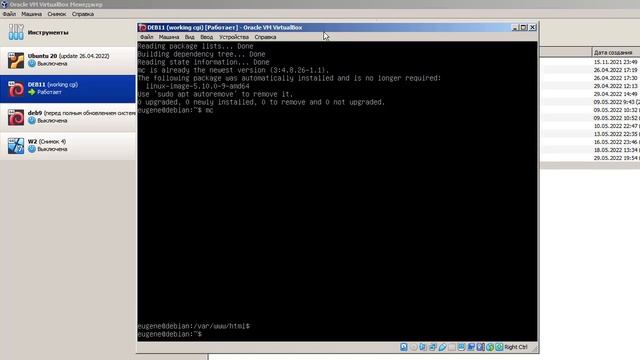Click the W2 Windows machine icon in Manager
This screenshot has width=640, height=360.
pyautogui.click(x=16, y=146)
